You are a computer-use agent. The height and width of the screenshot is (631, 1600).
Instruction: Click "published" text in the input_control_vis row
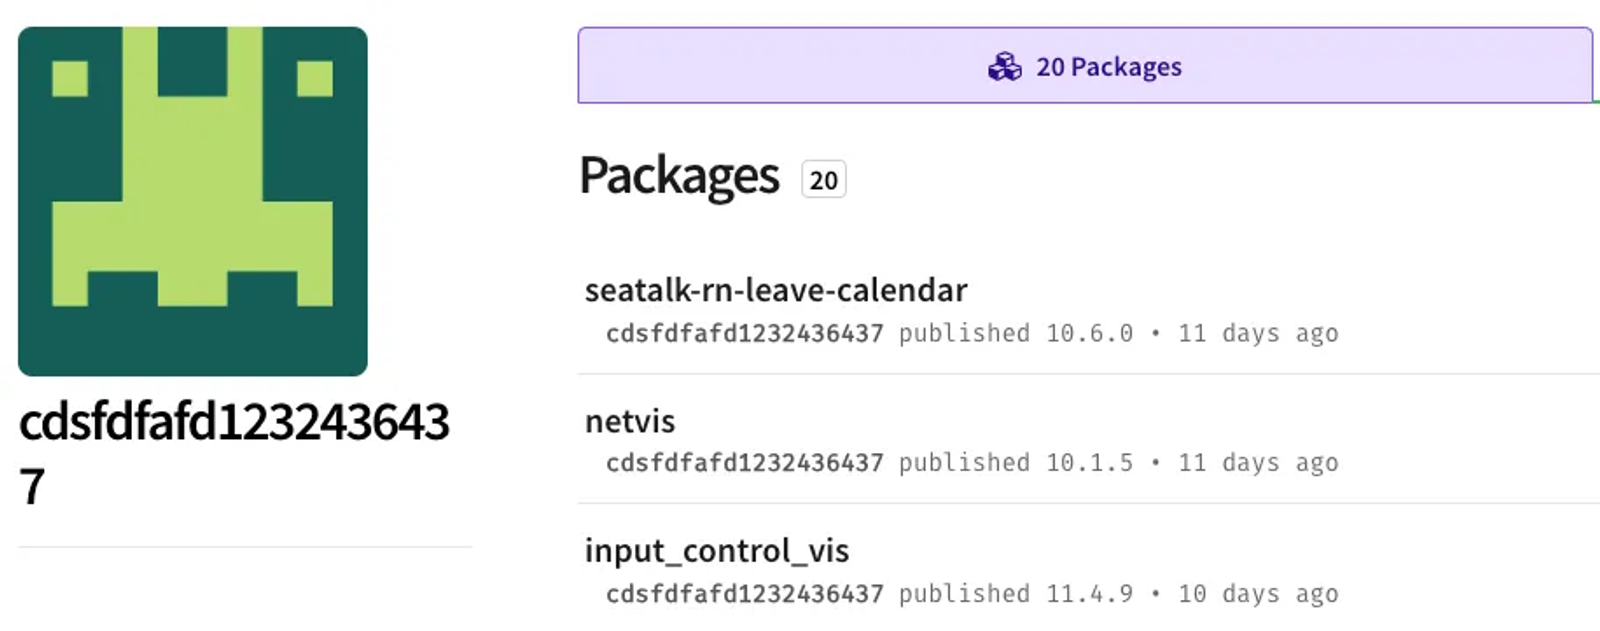point(964,594)
